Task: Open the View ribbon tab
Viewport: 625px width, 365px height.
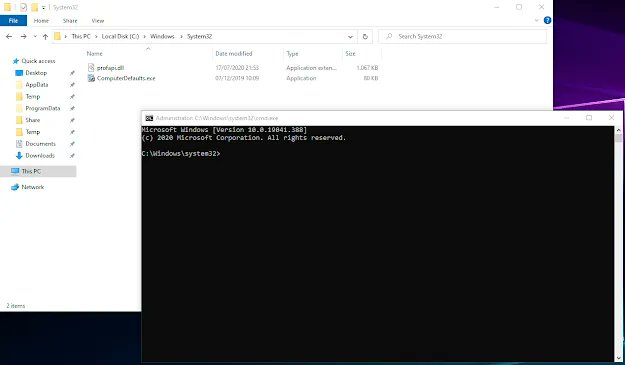Action: coord(98,21)
